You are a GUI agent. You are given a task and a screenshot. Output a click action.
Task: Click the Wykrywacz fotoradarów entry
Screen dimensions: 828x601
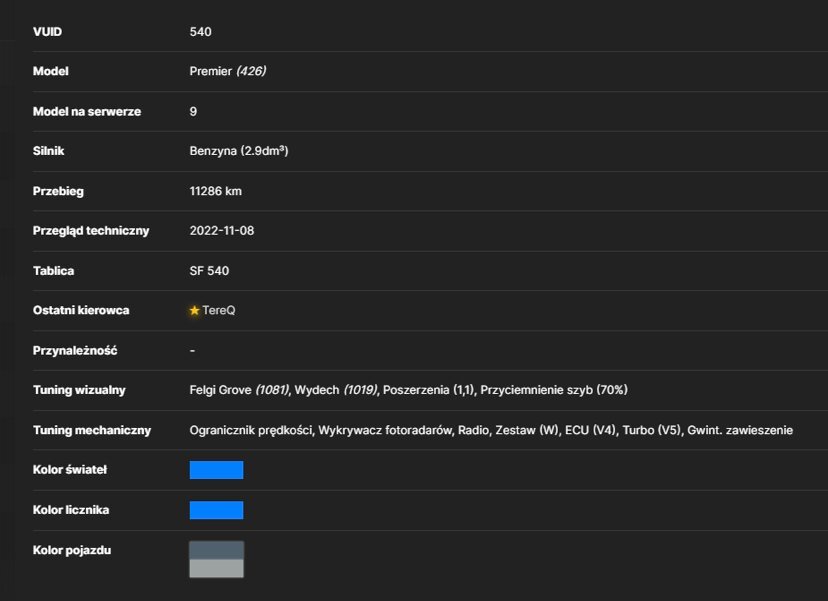tap(385, 430)
